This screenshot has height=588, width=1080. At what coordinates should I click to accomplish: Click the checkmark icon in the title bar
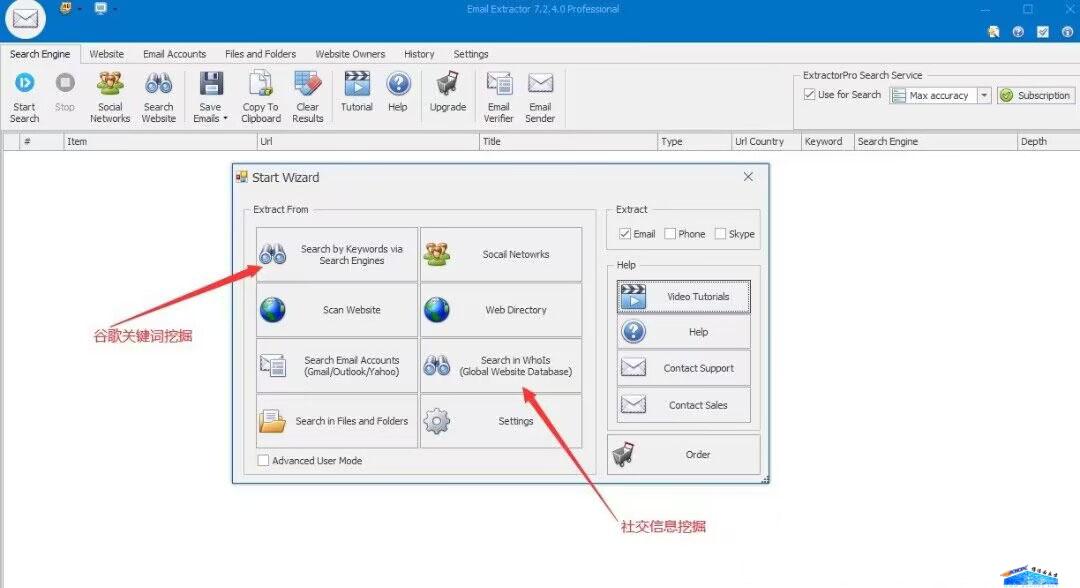click(x=1043, y=32)
